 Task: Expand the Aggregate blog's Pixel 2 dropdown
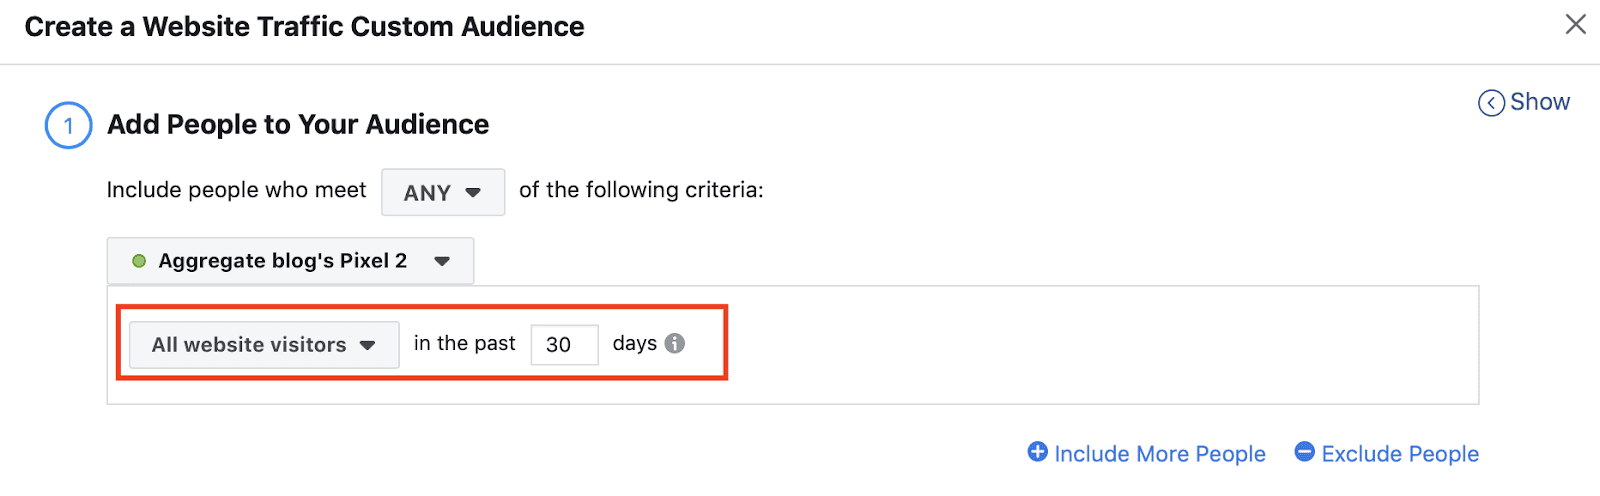(x=290, y=261)
